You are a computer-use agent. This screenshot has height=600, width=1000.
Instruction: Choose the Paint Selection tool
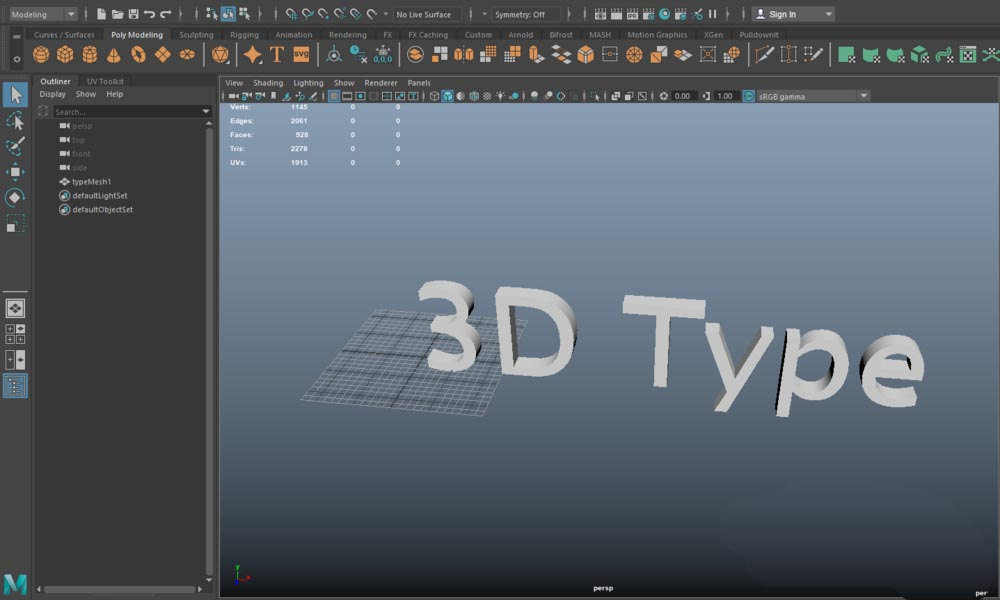coord(15,147)
